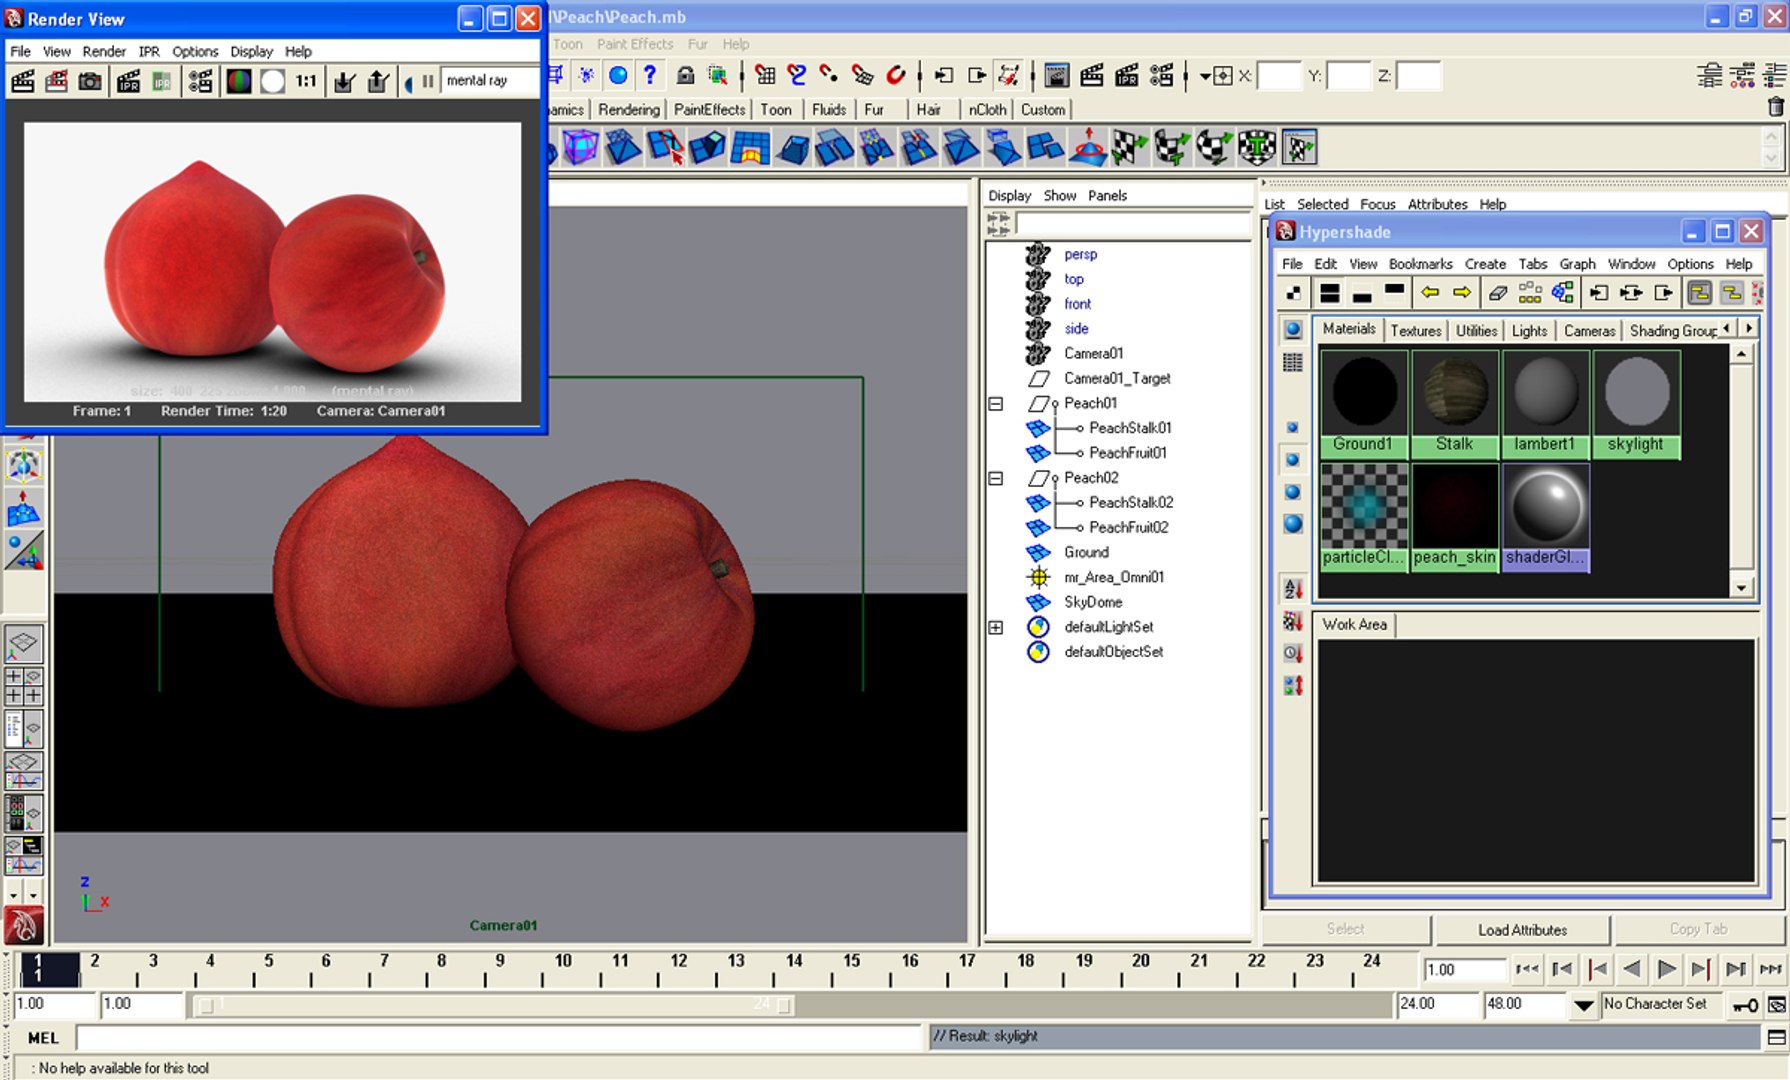This screenshot has width=1790, height=1080.
Task: Click the Select button in Attribute Editor
Action: coord(1345,930)
